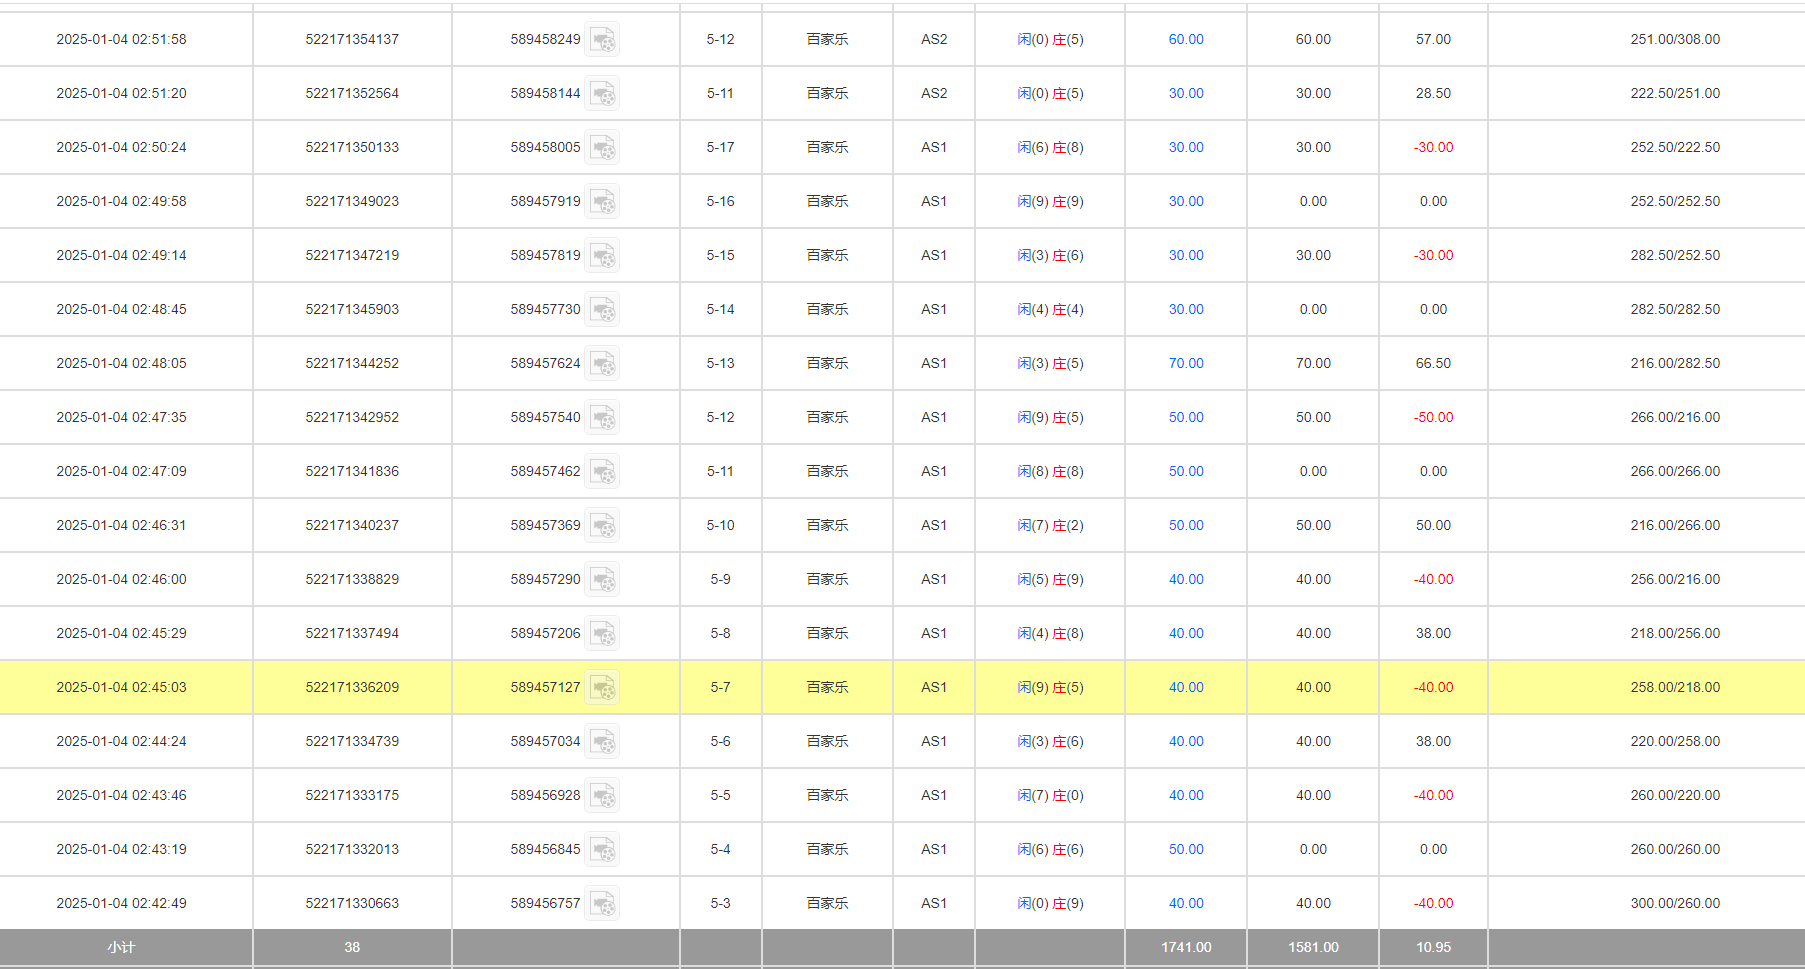The image size is (1805, 969).
Task: Click blue 70.00 bet amount link
Action: pos(1186,364)
